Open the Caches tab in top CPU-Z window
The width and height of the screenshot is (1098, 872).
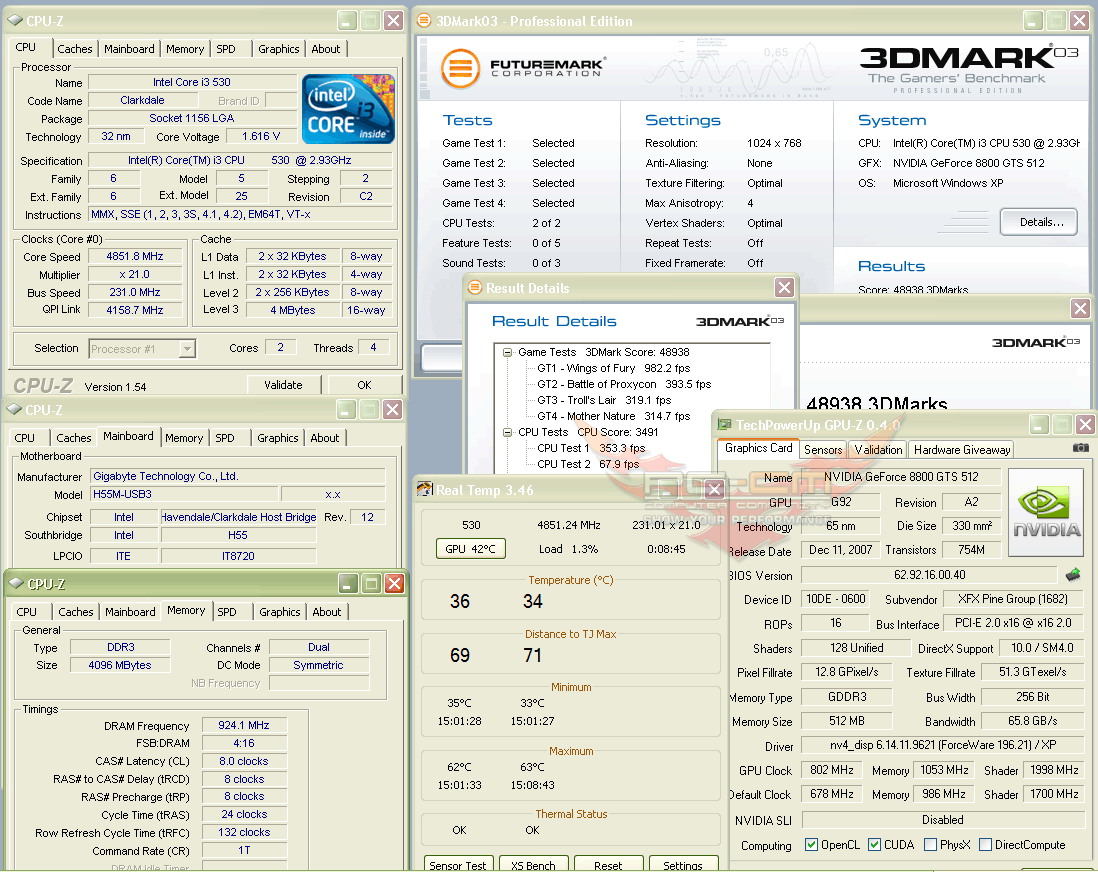[x=75, y=48]
